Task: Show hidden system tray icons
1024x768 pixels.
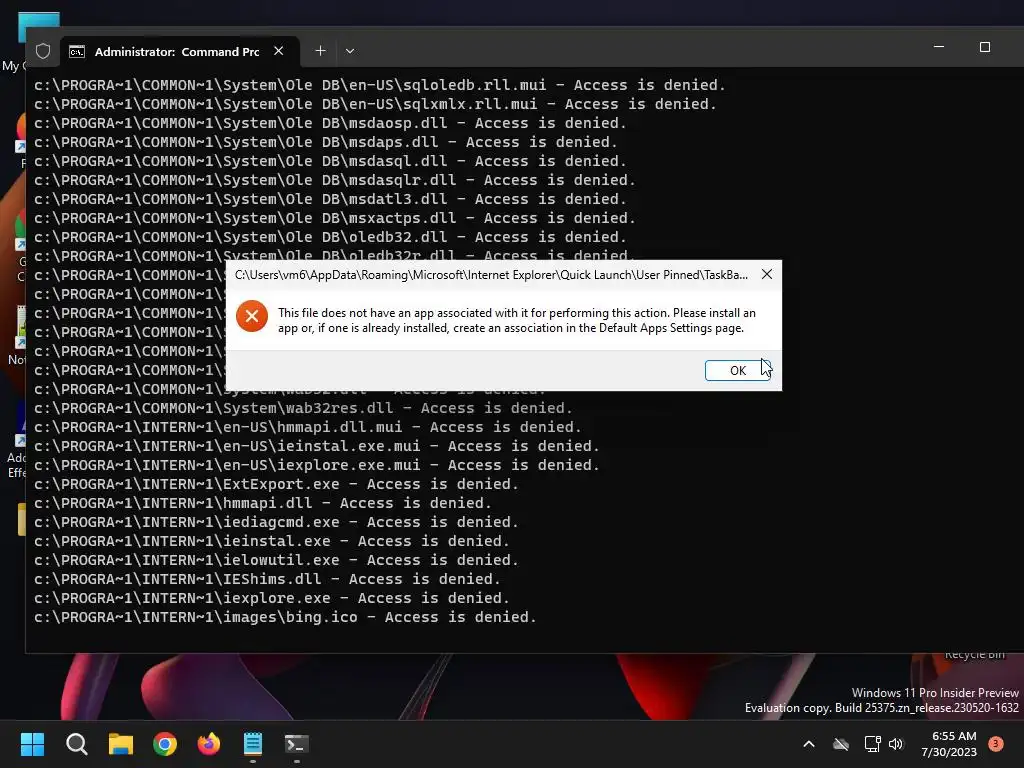Action: click(x=808, y=744)
